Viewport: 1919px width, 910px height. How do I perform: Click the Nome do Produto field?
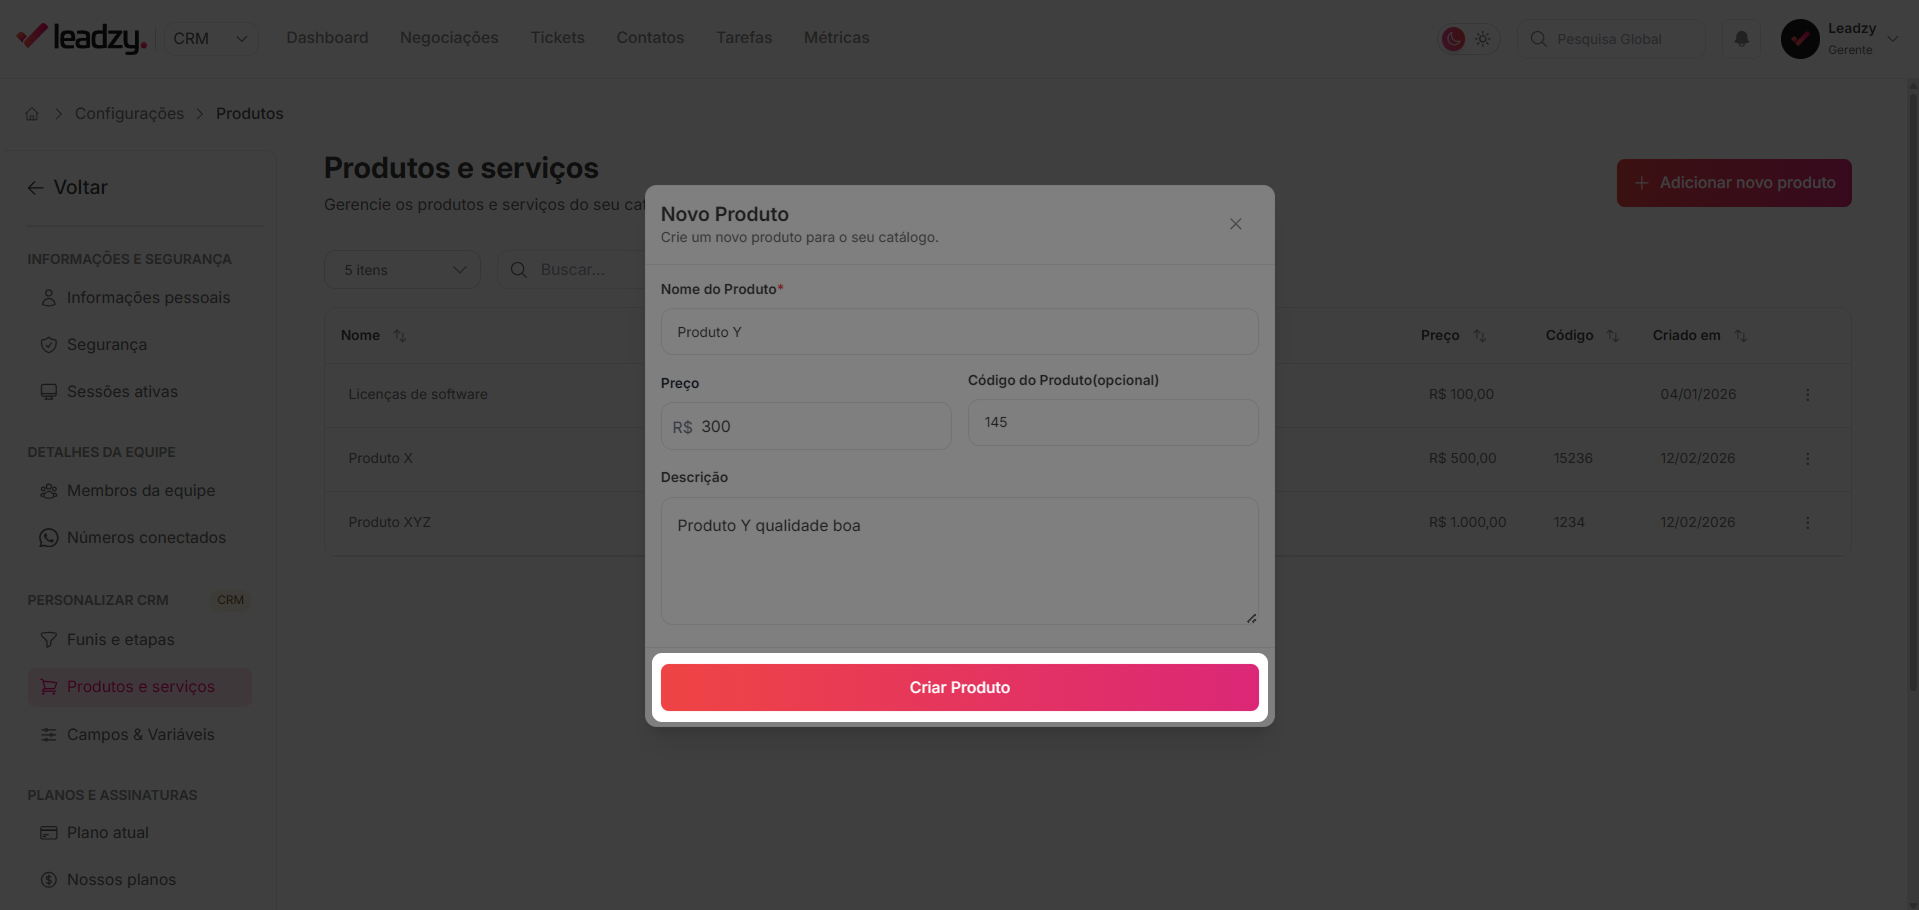pos(959,332)
